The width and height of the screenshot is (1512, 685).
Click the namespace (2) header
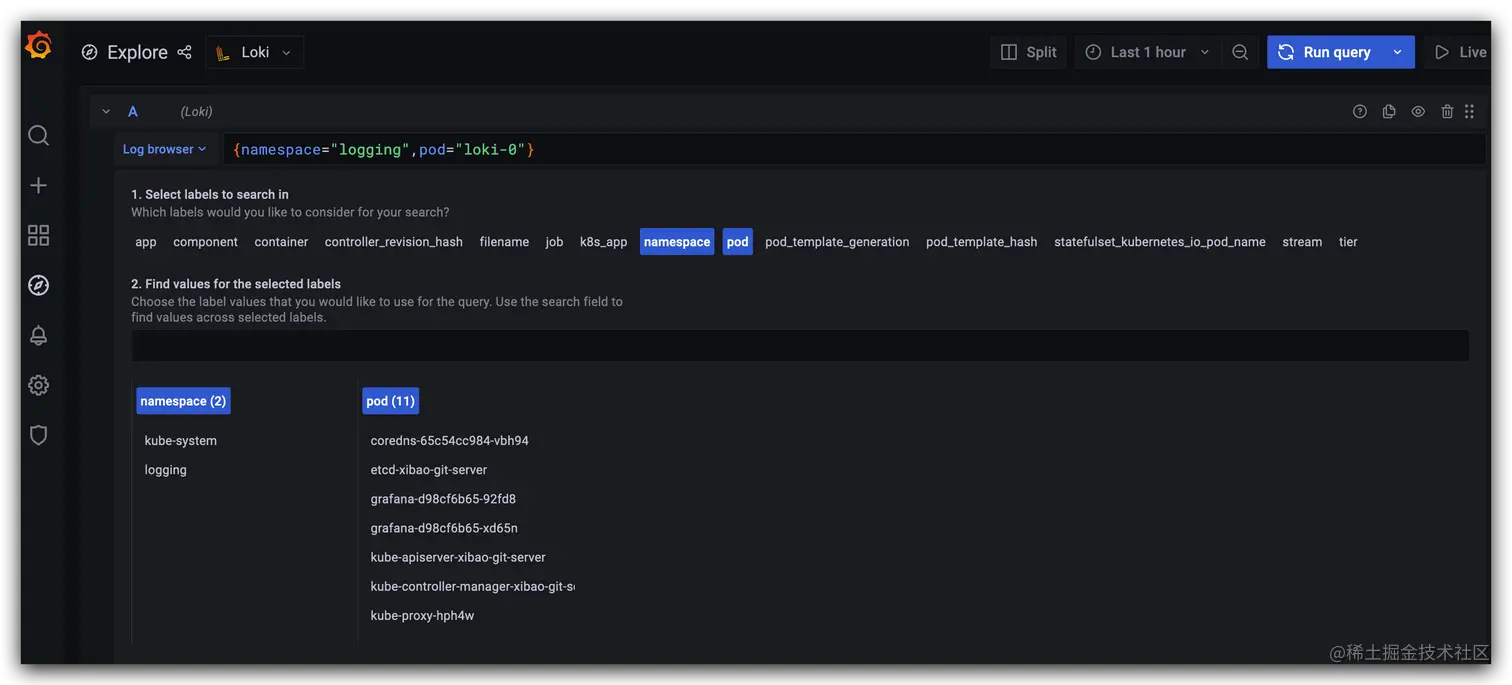(x=183, y=401)
